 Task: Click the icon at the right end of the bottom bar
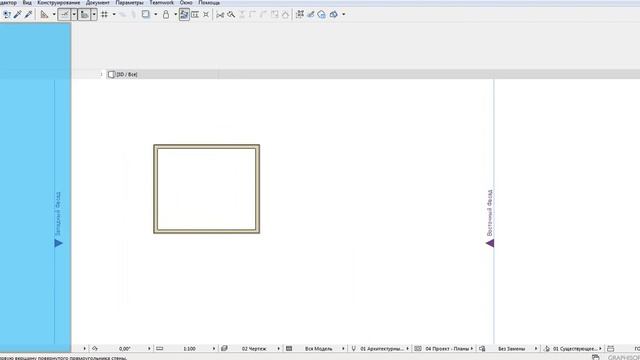tap(611, 349)
